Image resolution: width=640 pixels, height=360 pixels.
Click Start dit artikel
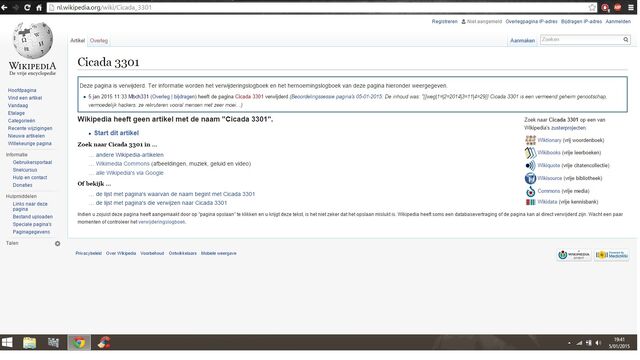(x=116, y=133)
